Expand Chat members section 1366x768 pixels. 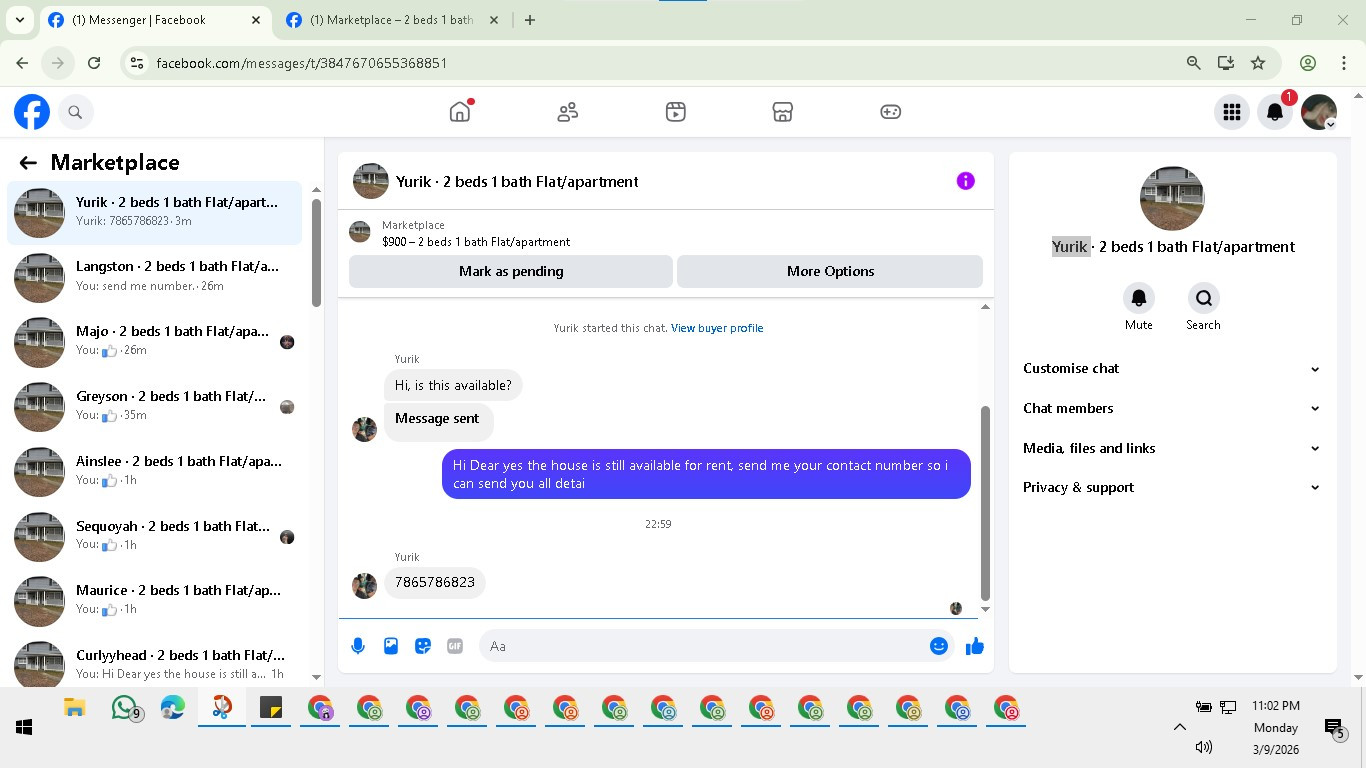pos(1171,408)
